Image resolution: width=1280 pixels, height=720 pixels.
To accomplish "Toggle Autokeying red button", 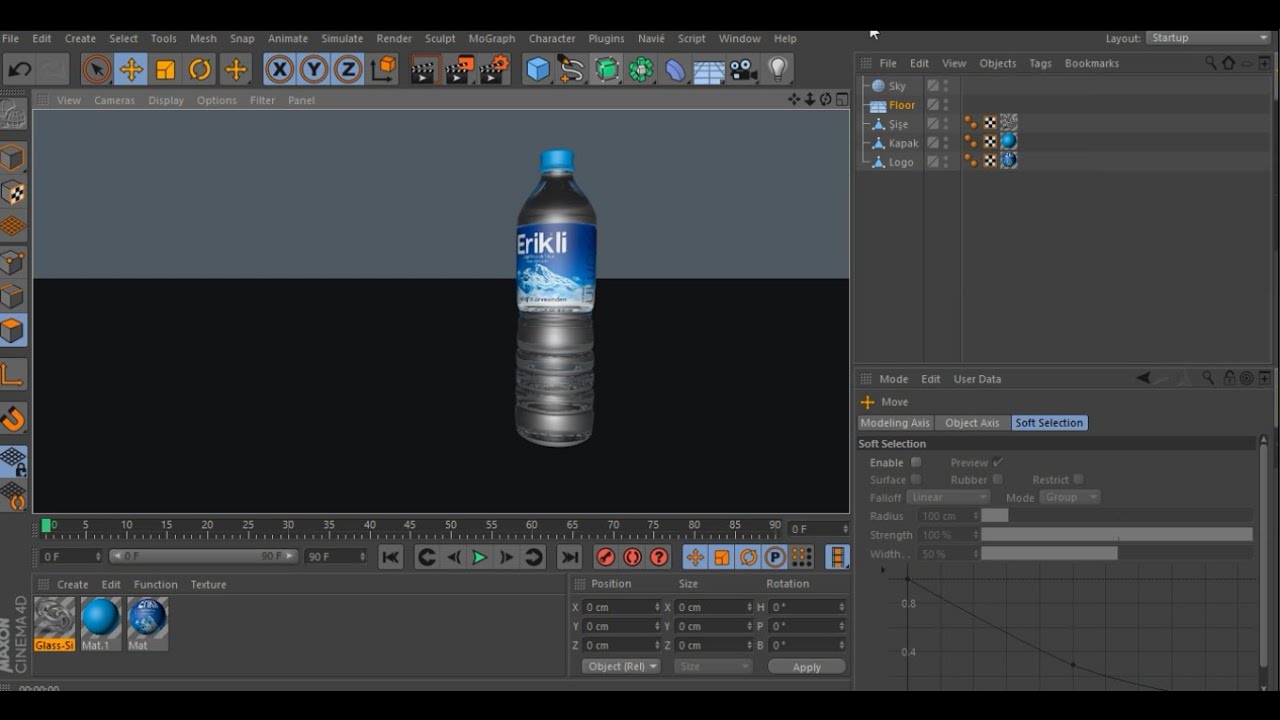I will pos(632,557).
